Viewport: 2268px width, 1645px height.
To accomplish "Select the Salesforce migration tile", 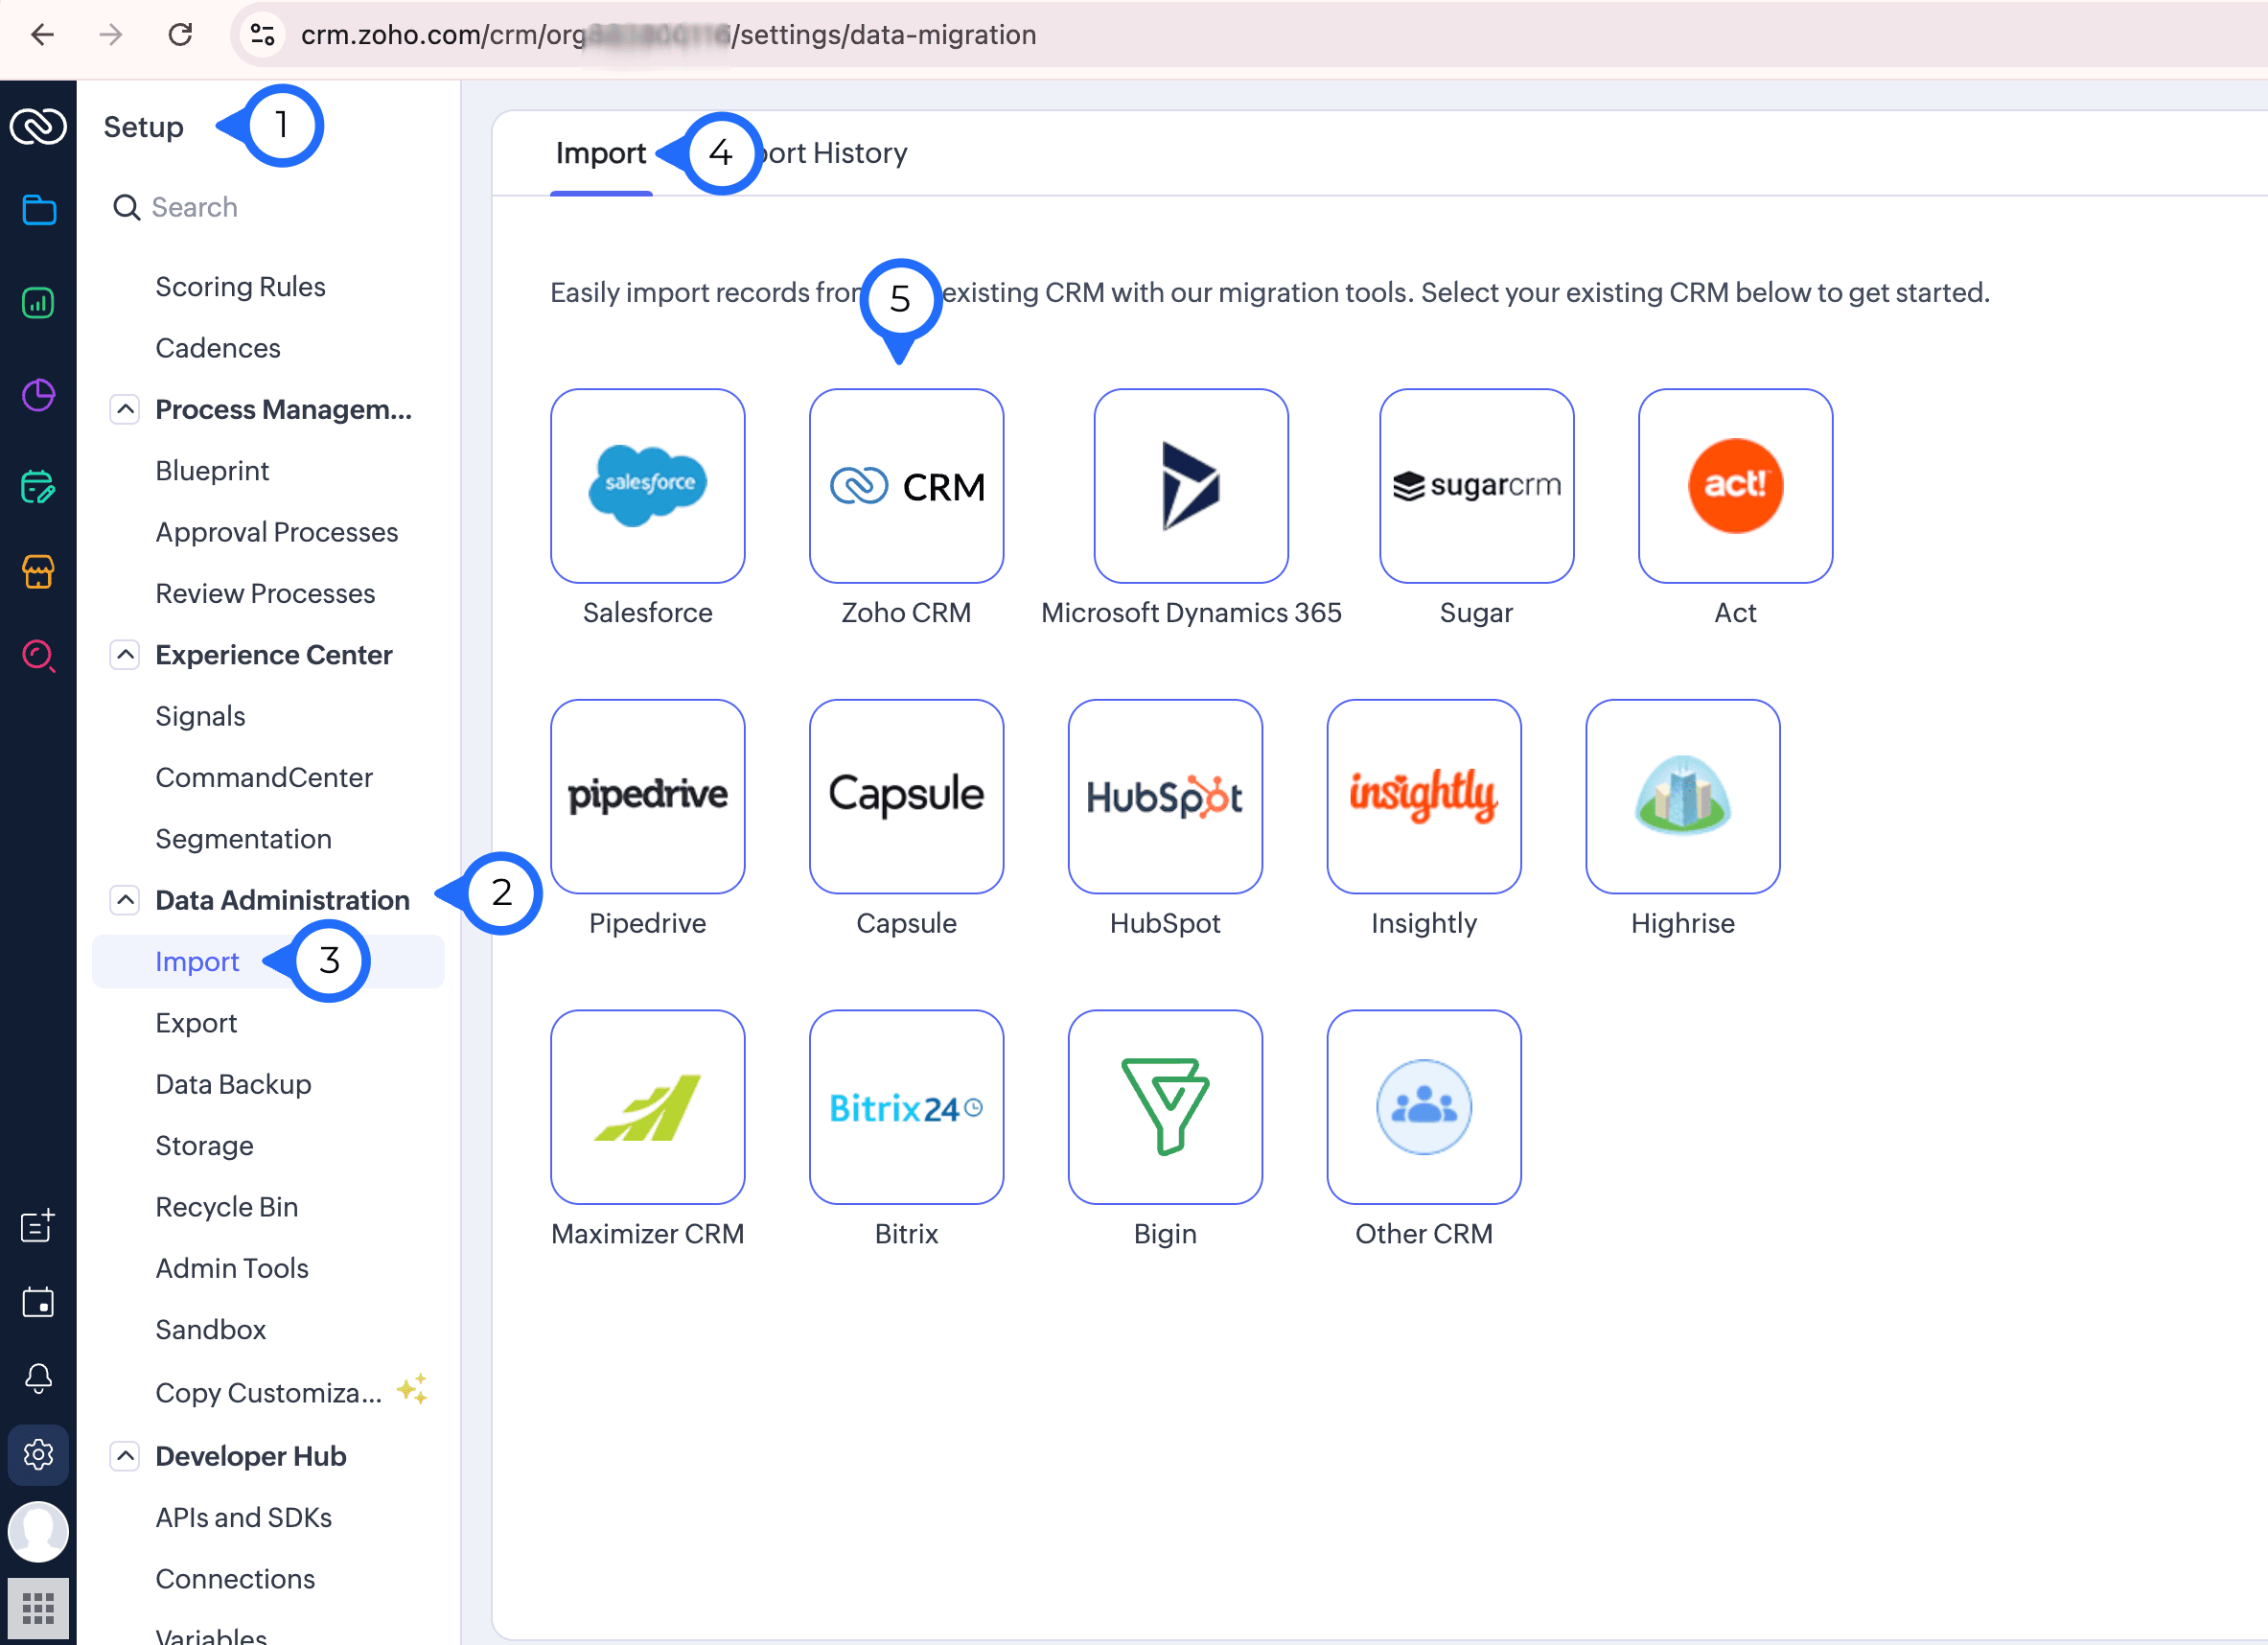I will 647,486.
